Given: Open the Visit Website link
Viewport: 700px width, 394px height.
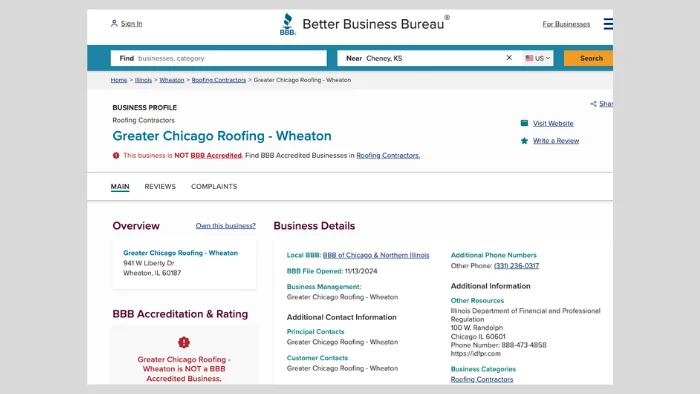Looking at the screenshot, I should pyautogui.click(x=553, y=124).
